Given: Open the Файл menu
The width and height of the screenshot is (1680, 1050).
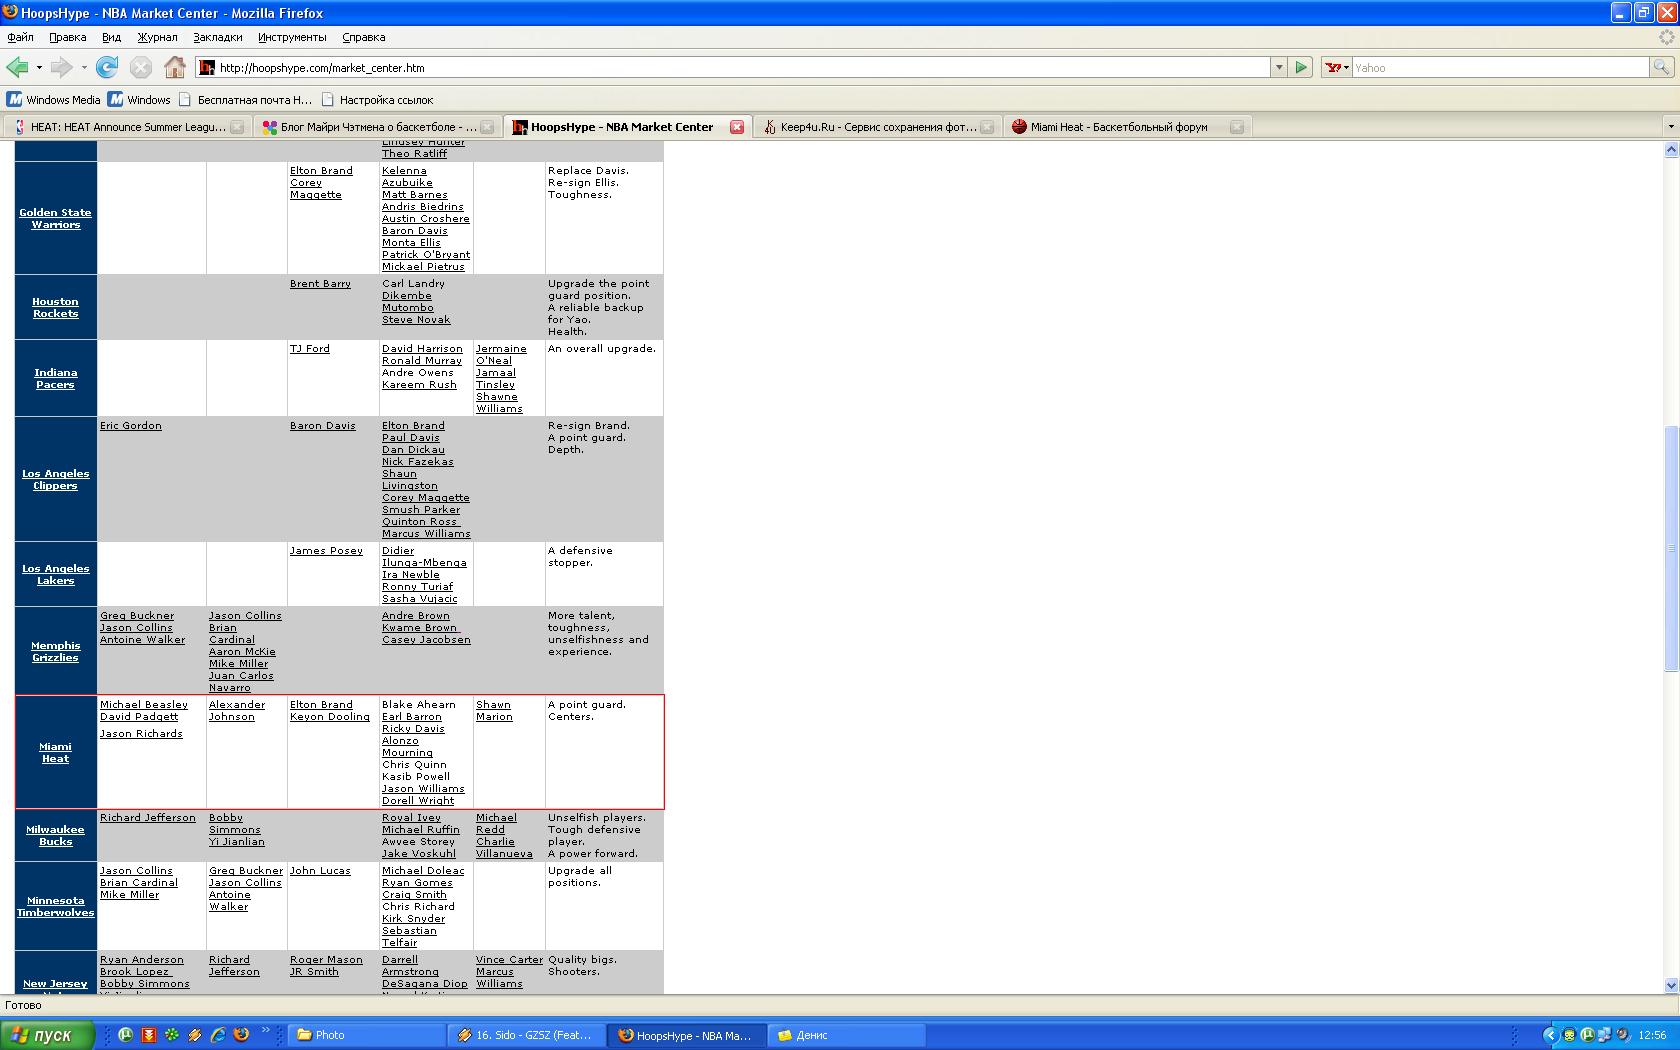Looking at the screenshot, I should (20, 37).
